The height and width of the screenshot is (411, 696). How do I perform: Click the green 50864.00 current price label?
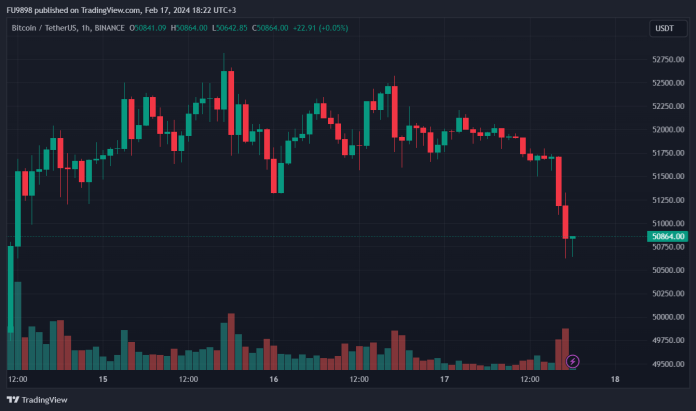pos(666,237)
